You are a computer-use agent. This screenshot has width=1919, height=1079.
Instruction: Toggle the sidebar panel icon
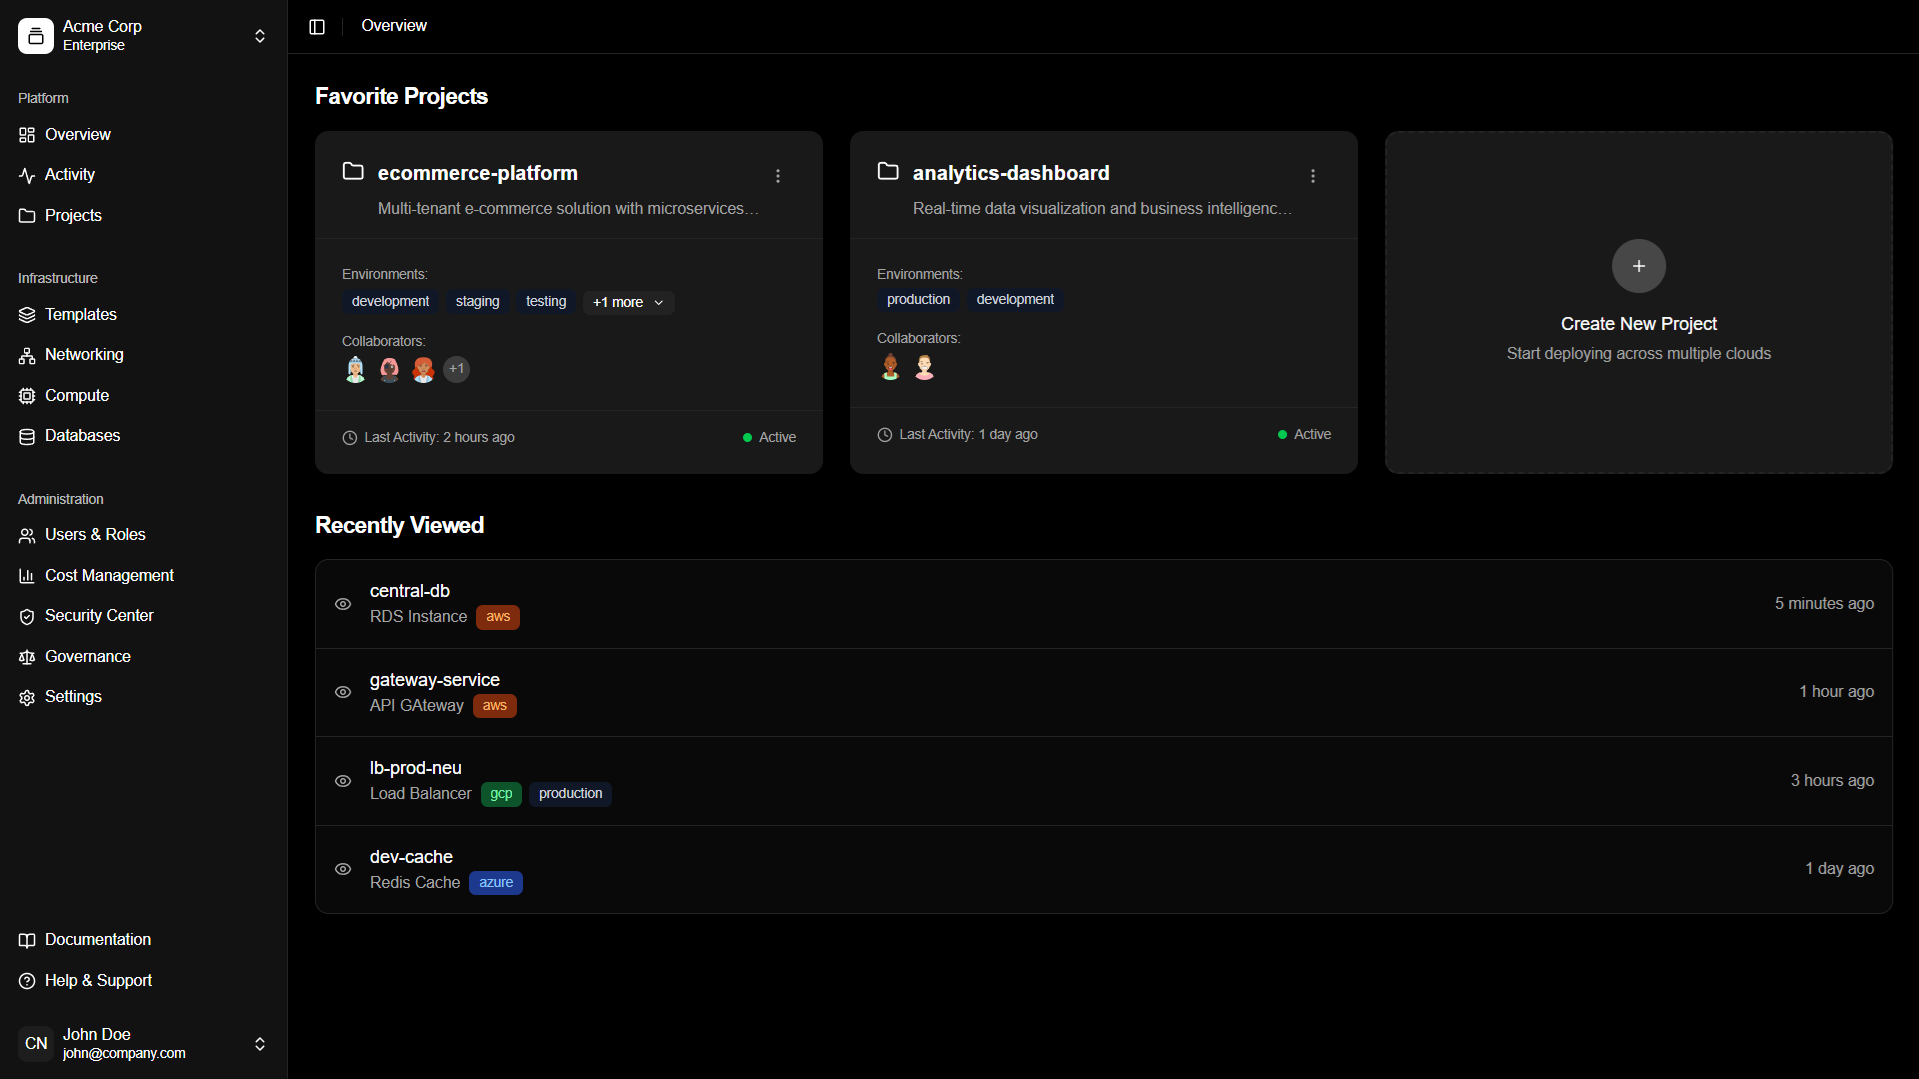tap(317, 27)
